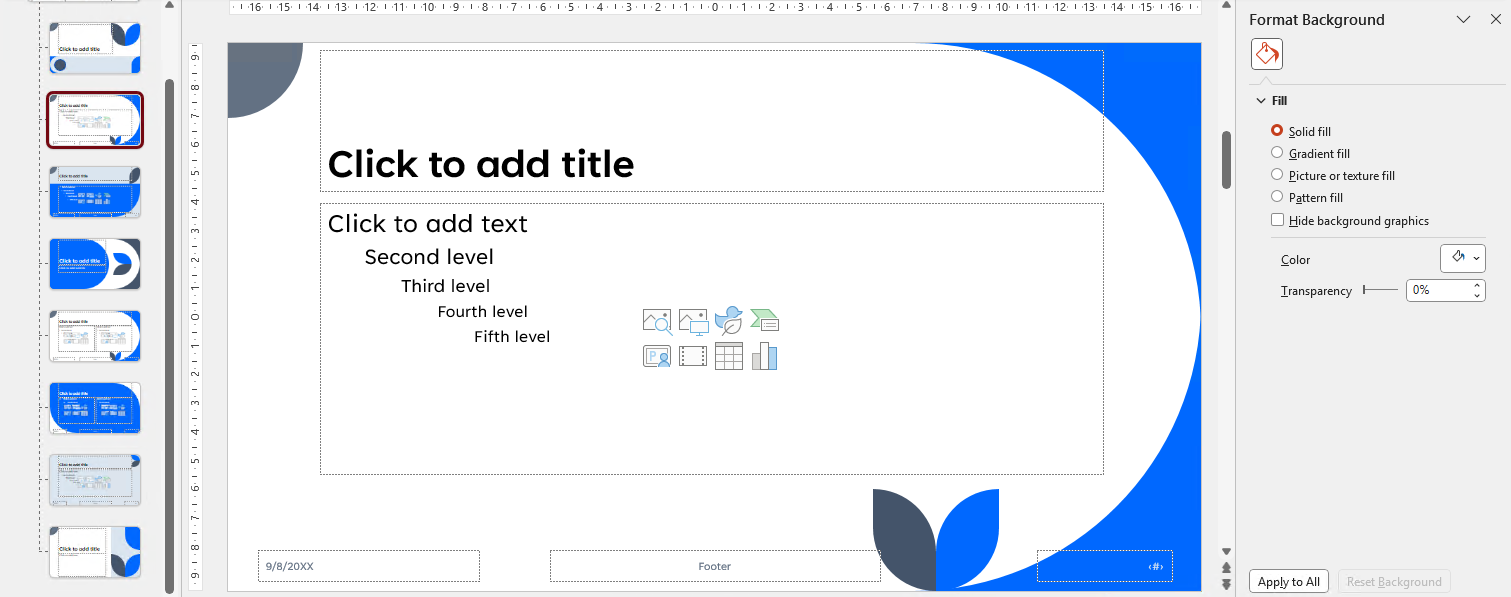Click the thumbnail pane vertical scrollbar thumb
1511x597 pixels.
coord(169,335)
